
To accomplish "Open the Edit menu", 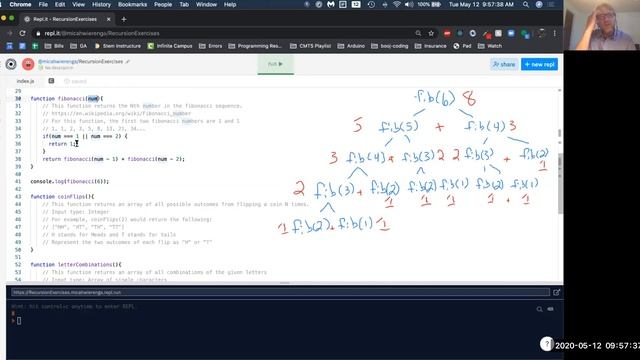I will (60, 4).
